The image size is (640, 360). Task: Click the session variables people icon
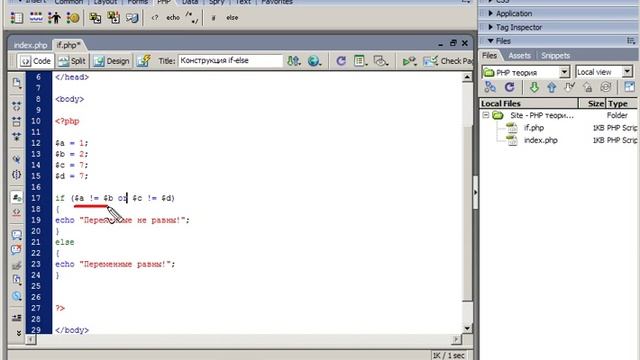[54, 18]
